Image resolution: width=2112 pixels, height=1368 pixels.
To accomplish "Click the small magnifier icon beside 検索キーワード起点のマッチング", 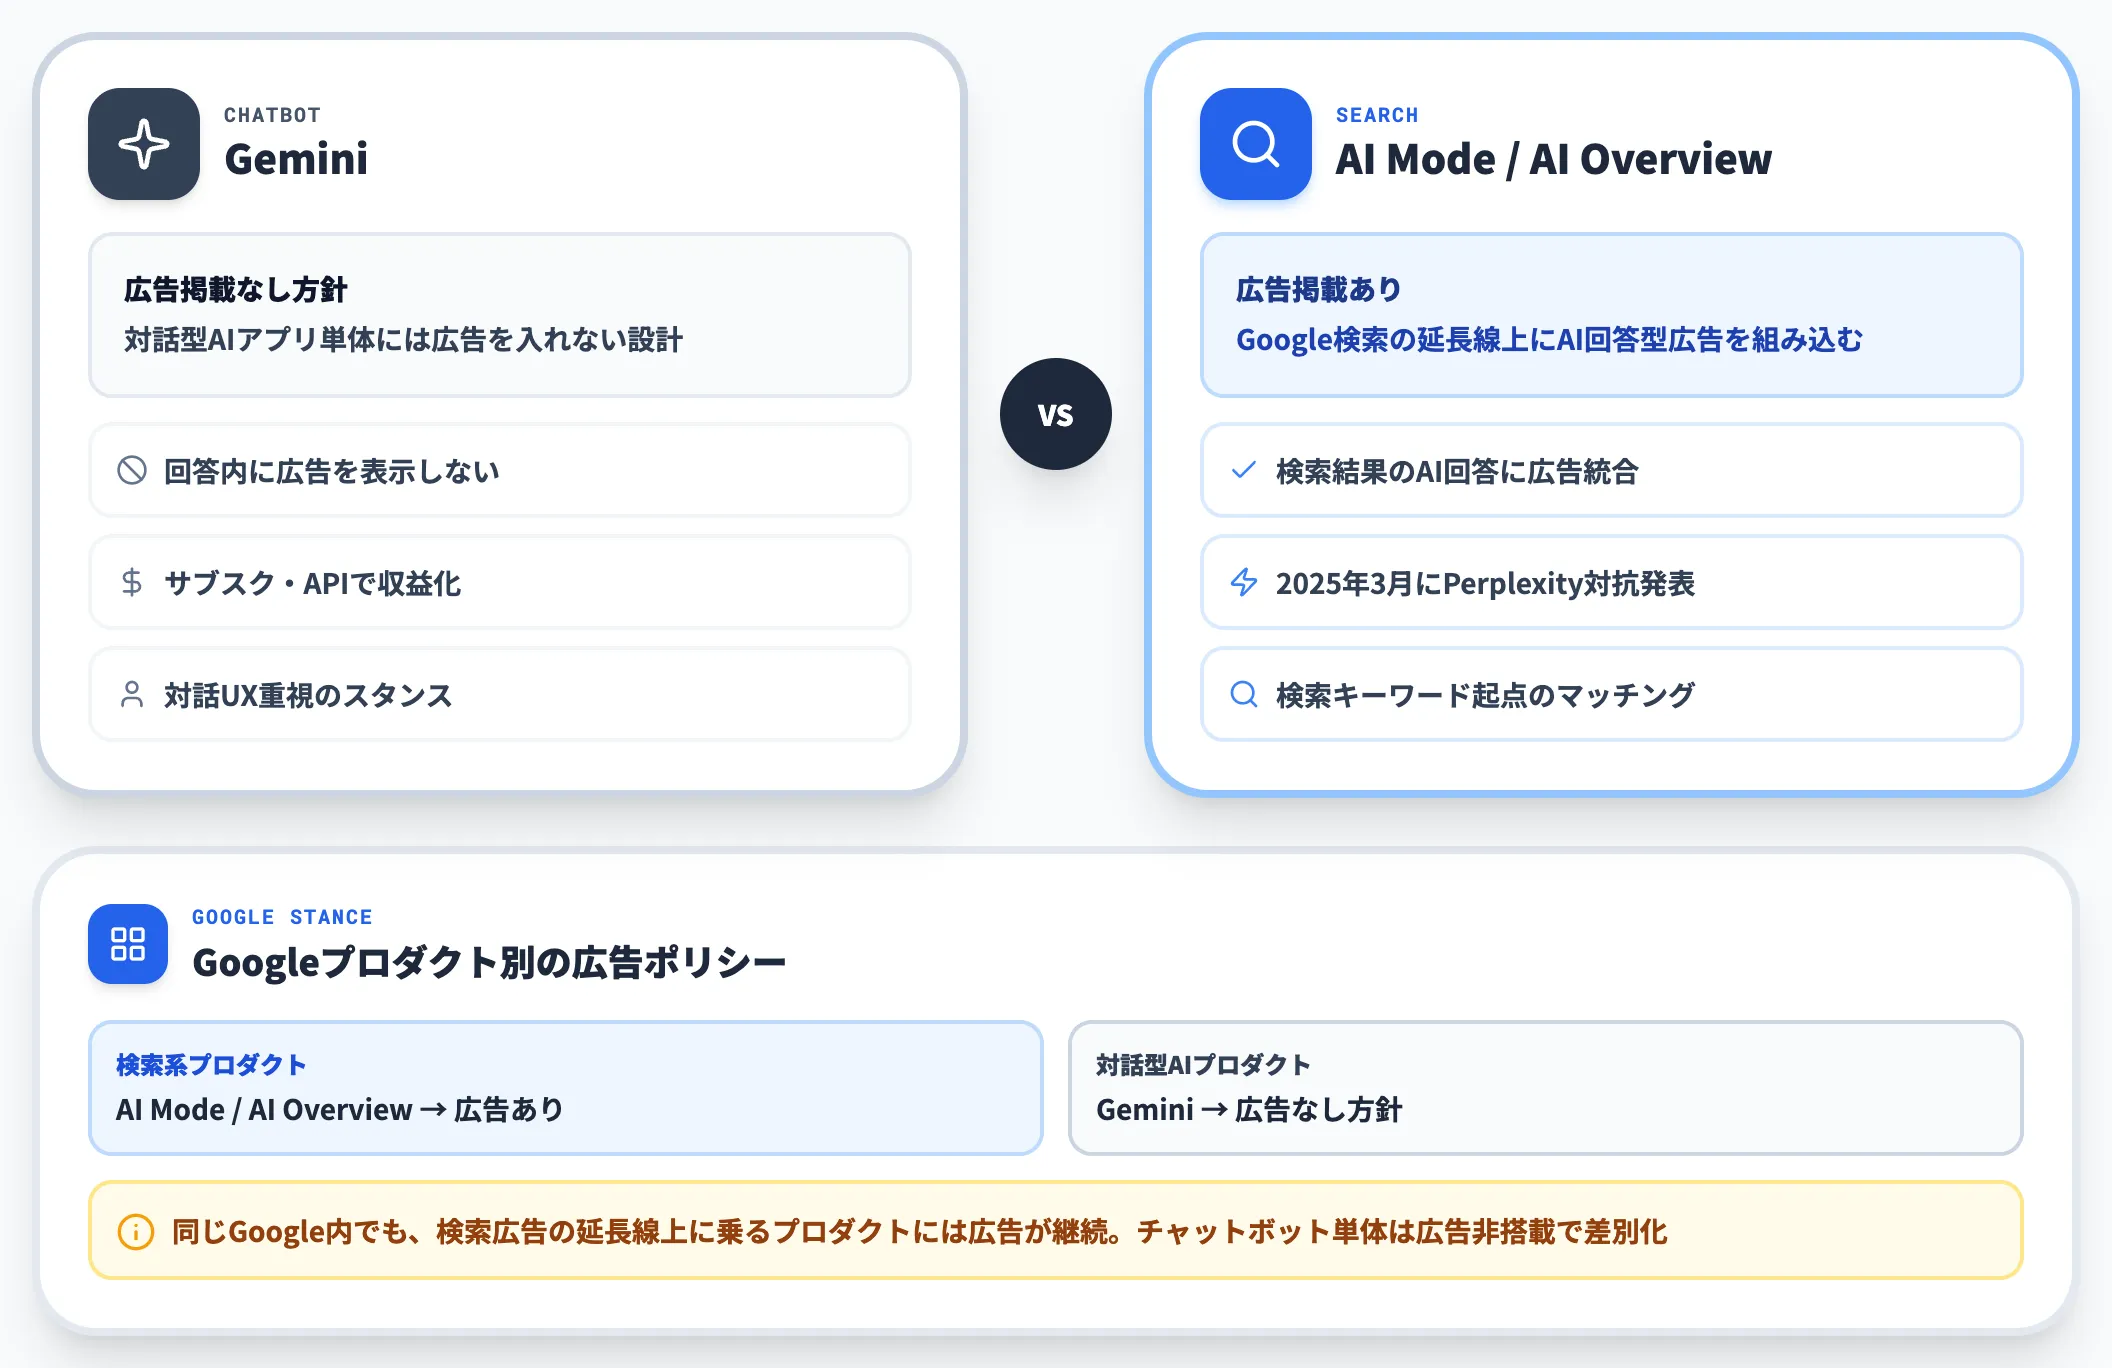I will (1244, 694).
